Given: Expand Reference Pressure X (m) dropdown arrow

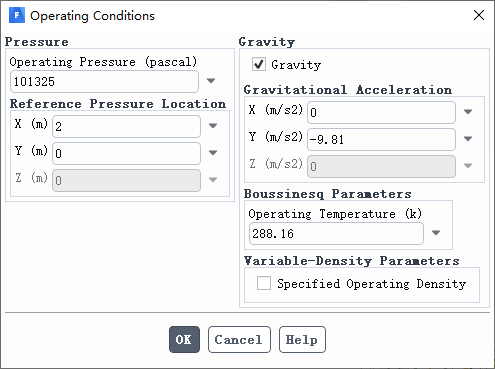Looking at the screenshot, I should click(213, 126).
